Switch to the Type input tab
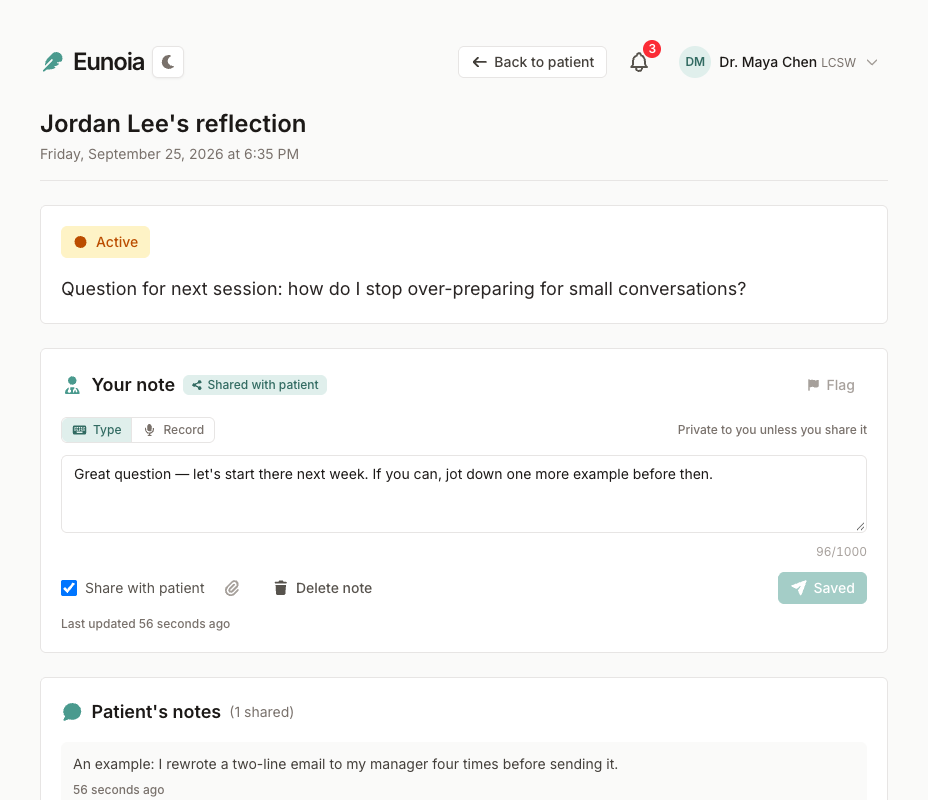Viewport: 928px width, 800px height. (96, 430)
